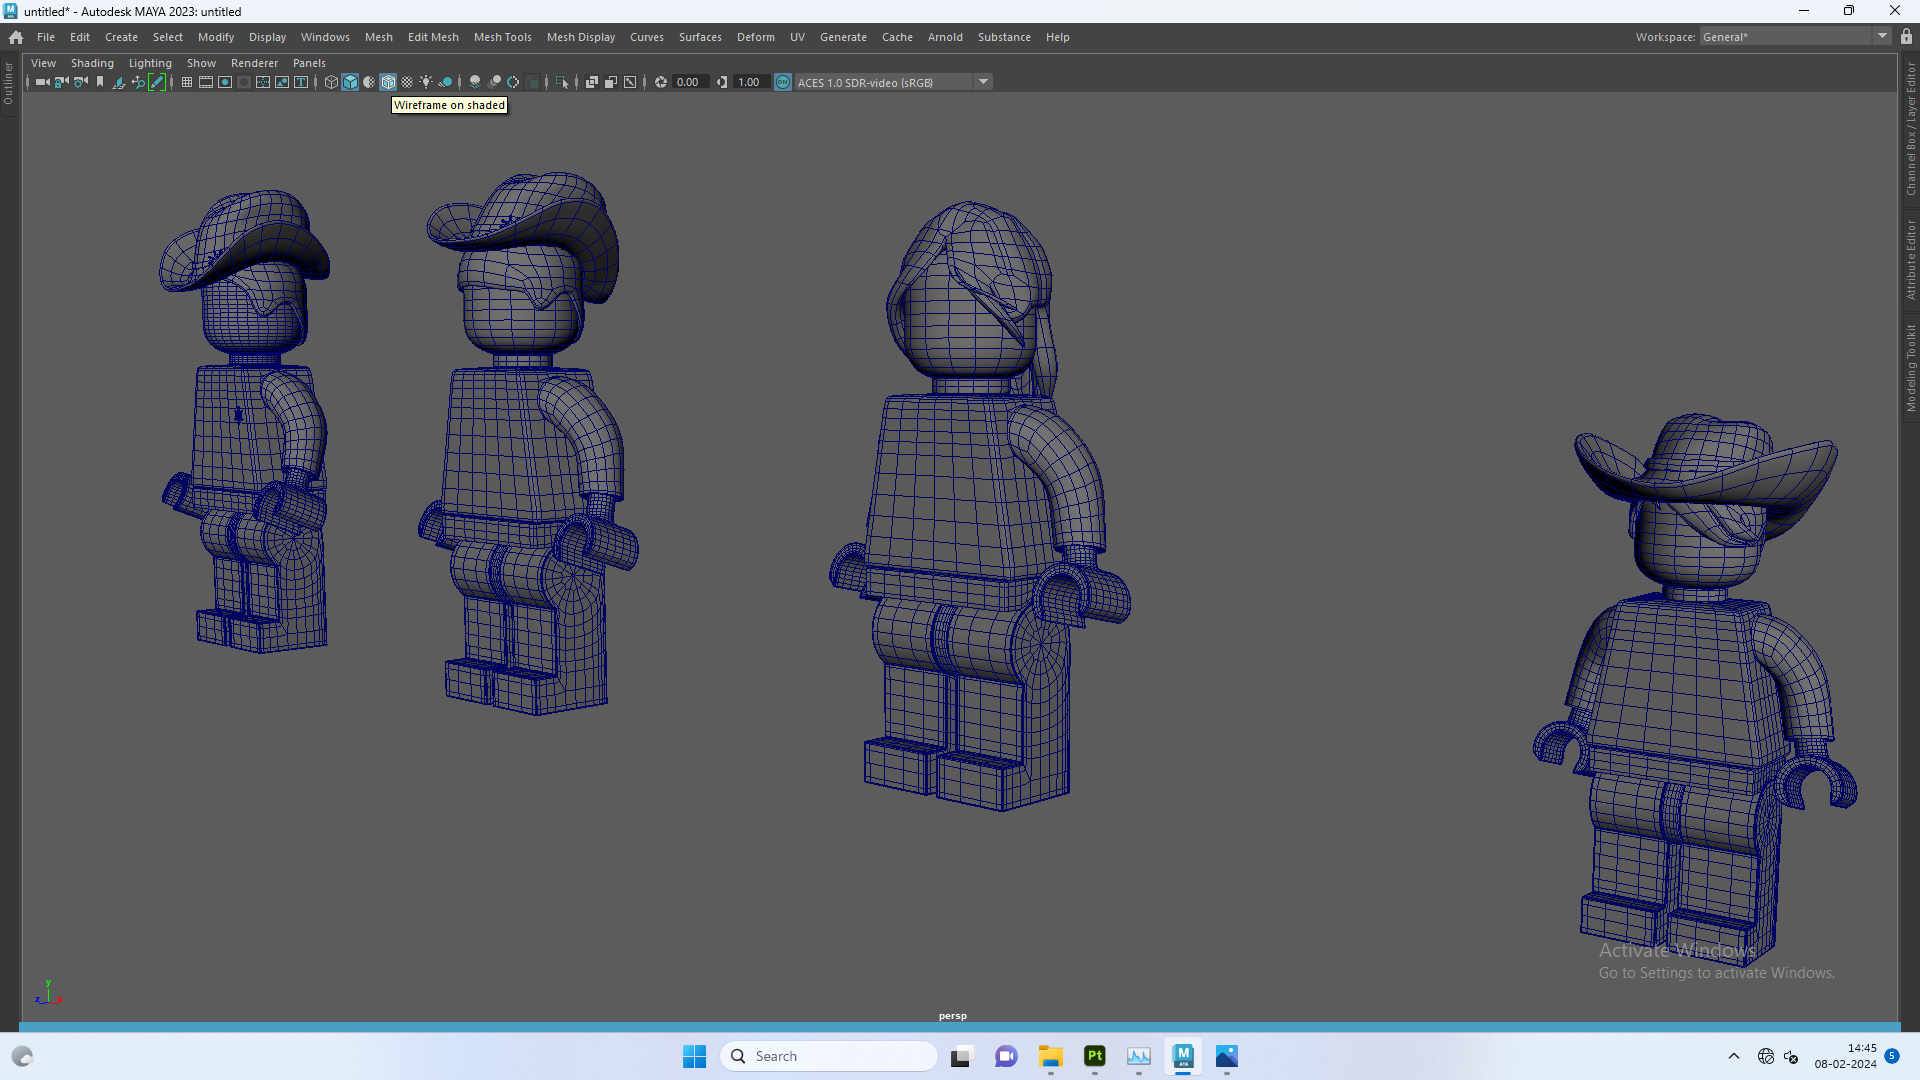Click the Gamma reset icon
This screenshot has width=1920, height=1080.
[x=722, y=82]
